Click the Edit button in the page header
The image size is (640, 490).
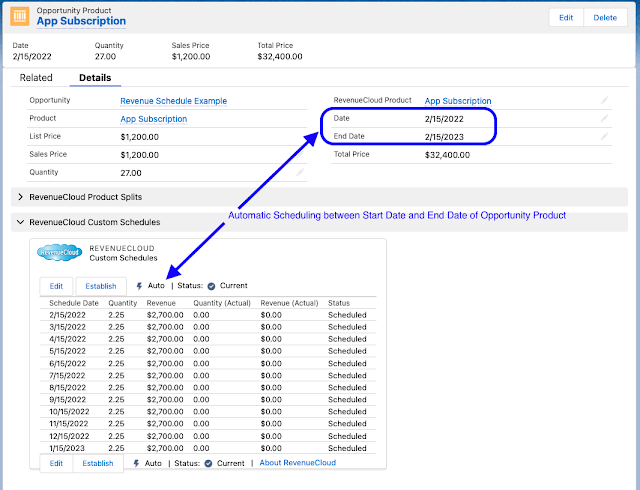[x=566, y=18]
